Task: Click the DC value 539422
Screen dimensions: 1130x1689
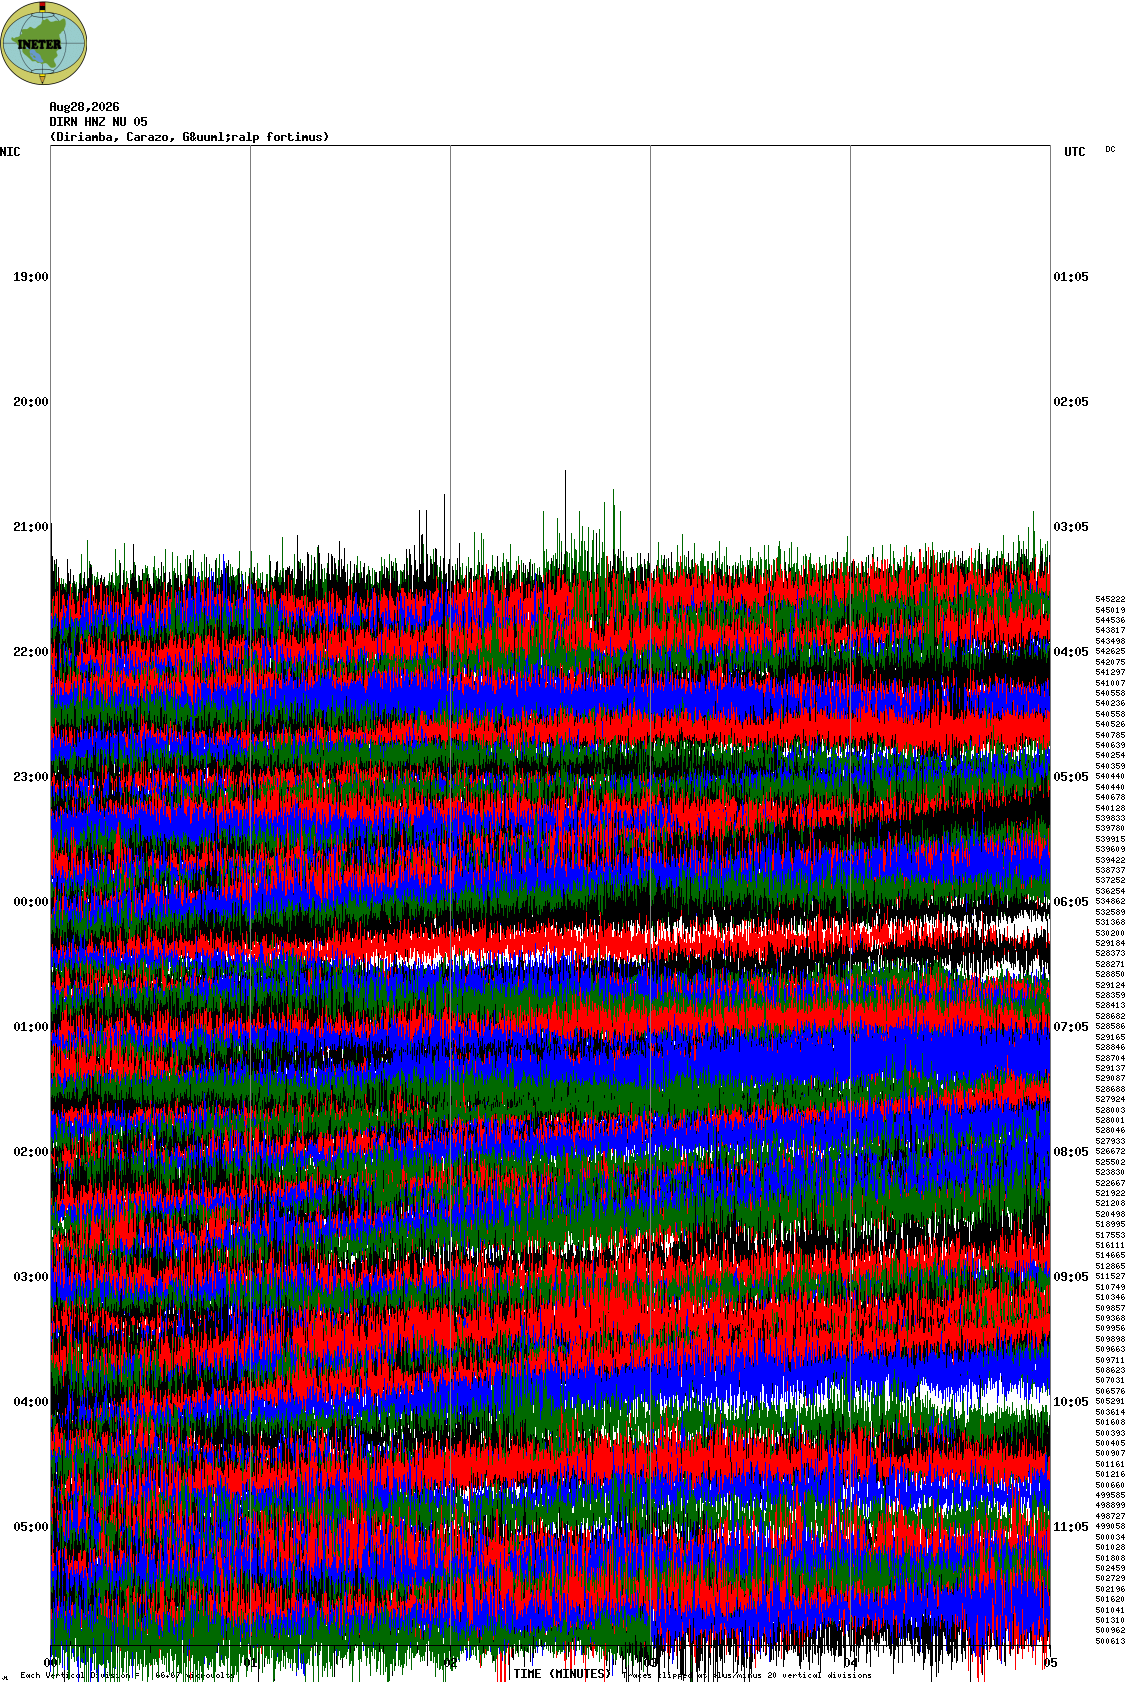Action: pos(1110,861)
